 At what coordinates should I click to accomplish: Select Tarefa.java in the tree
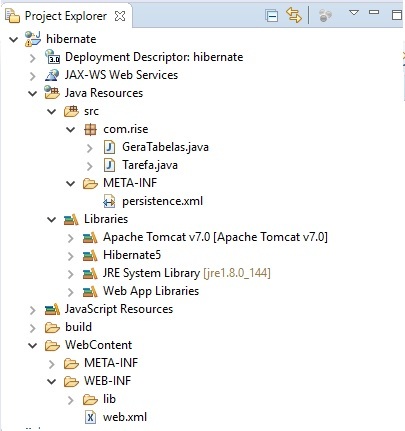[x=150, y=165]
